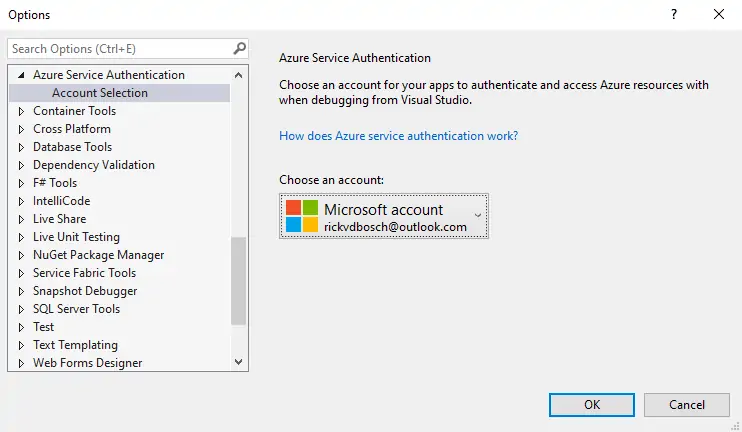Select Web Forms Designer category label
The image size is (742, 432).
(x=88, y=362)
